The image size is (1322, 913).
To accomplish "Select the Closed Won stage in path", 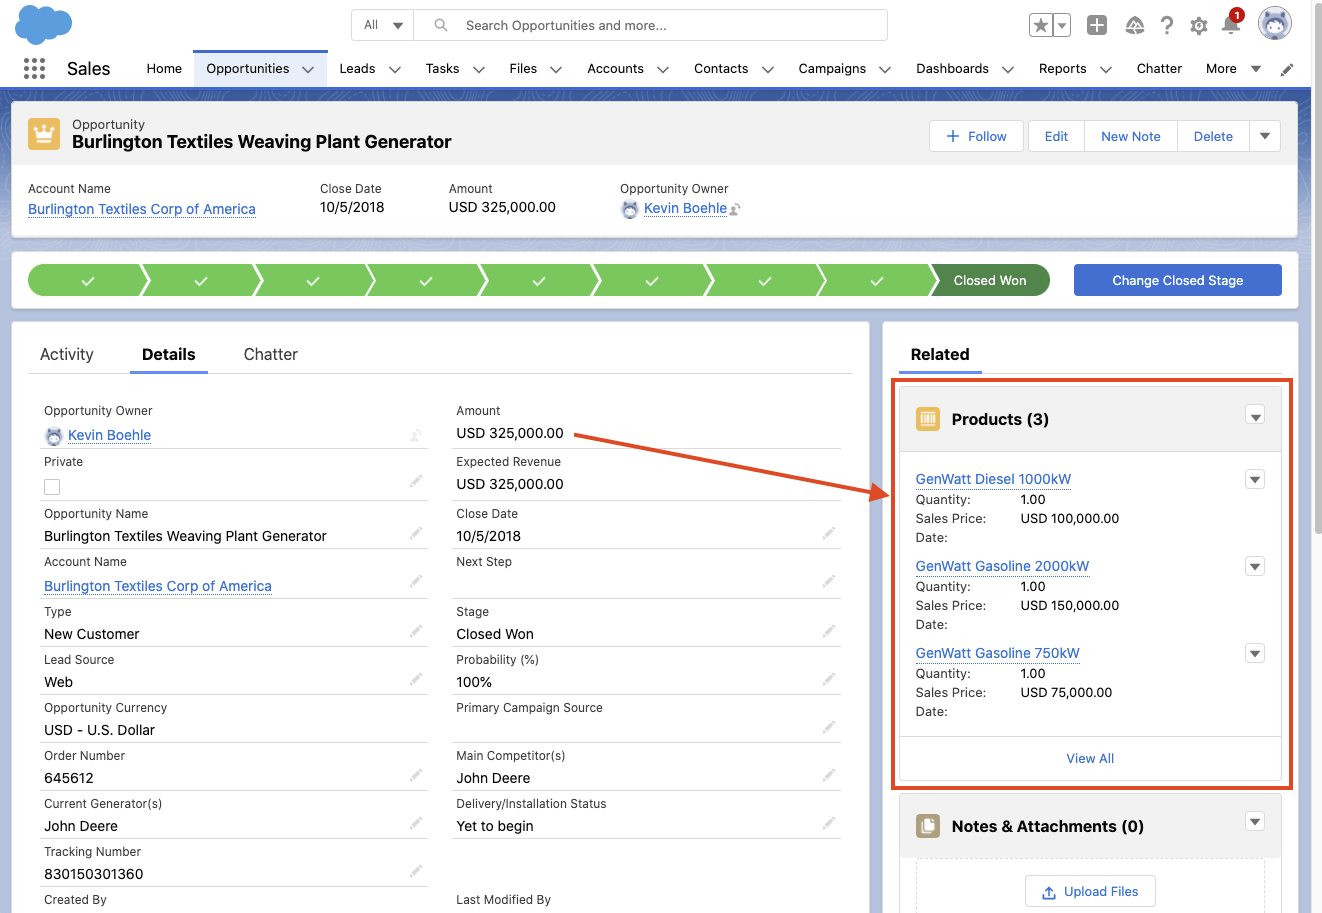I will 989,281.
